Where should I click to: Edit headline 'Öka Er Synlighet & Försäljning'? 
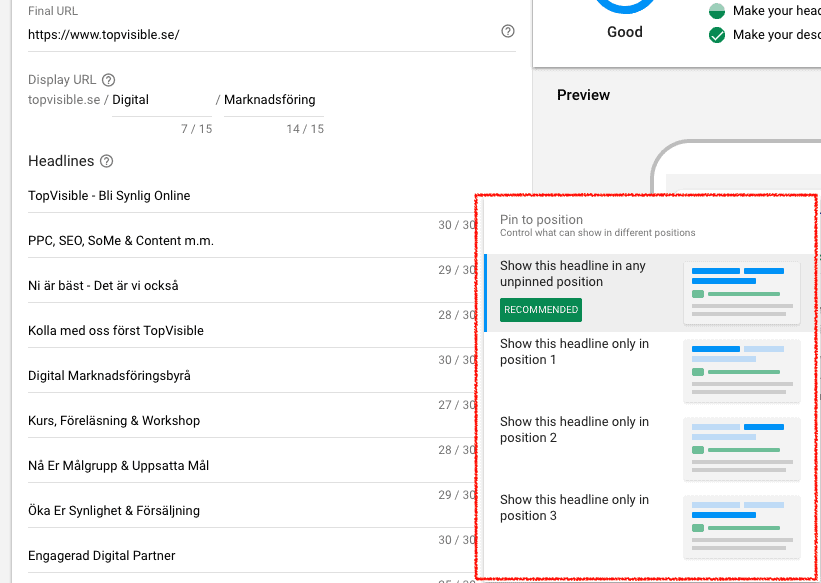pyautogui.click(x=251, y=511)
